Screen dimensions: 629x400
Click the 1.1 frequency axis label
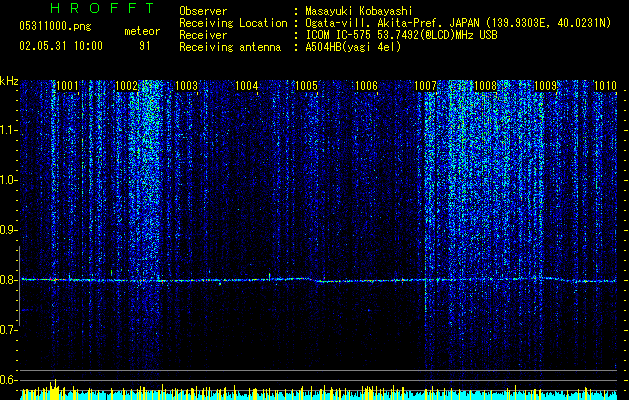click(8, 131)
